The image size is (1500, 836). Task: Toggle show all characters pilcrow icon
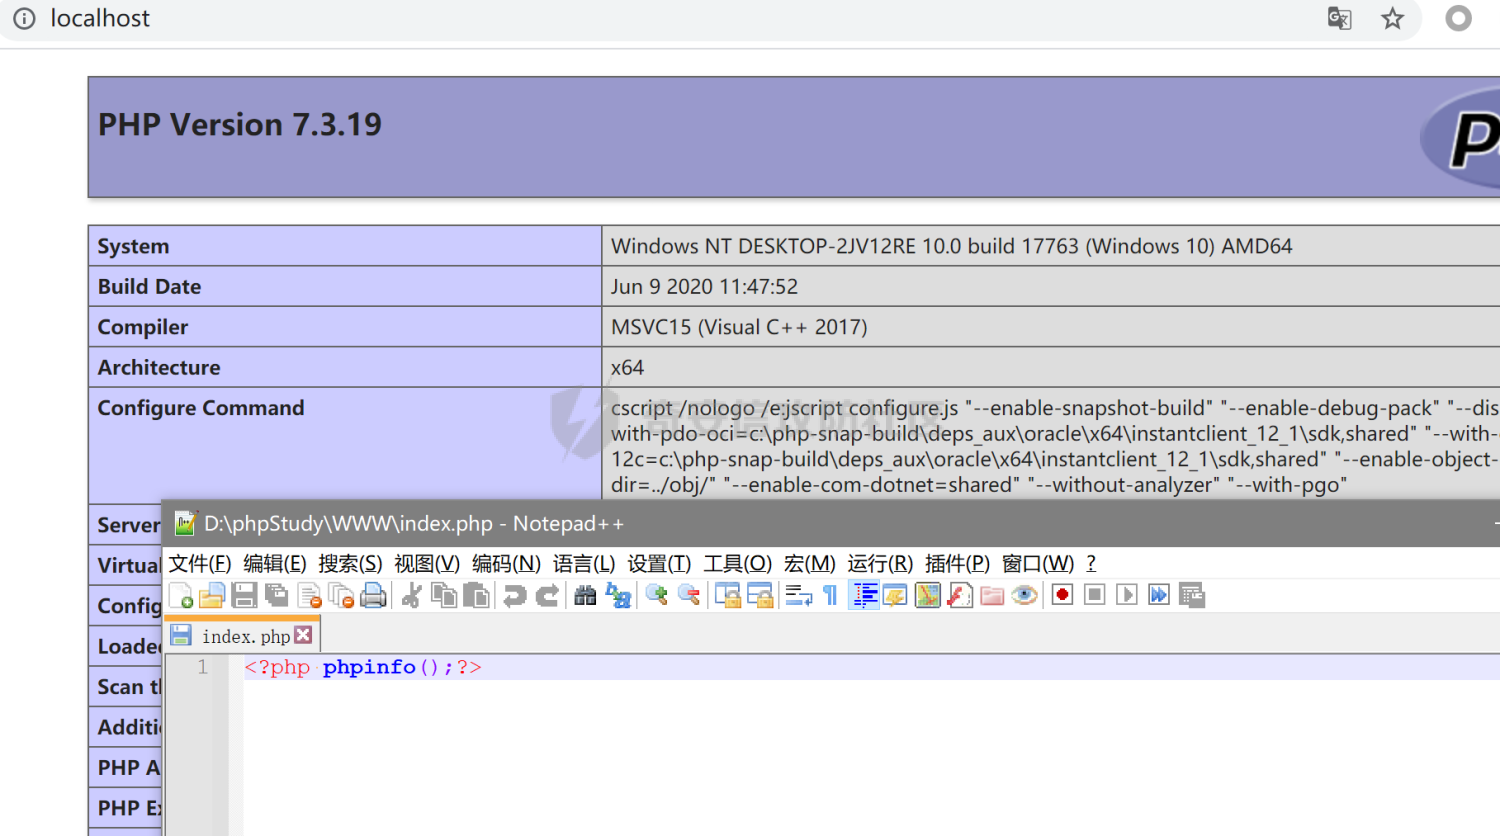[830, 596]
